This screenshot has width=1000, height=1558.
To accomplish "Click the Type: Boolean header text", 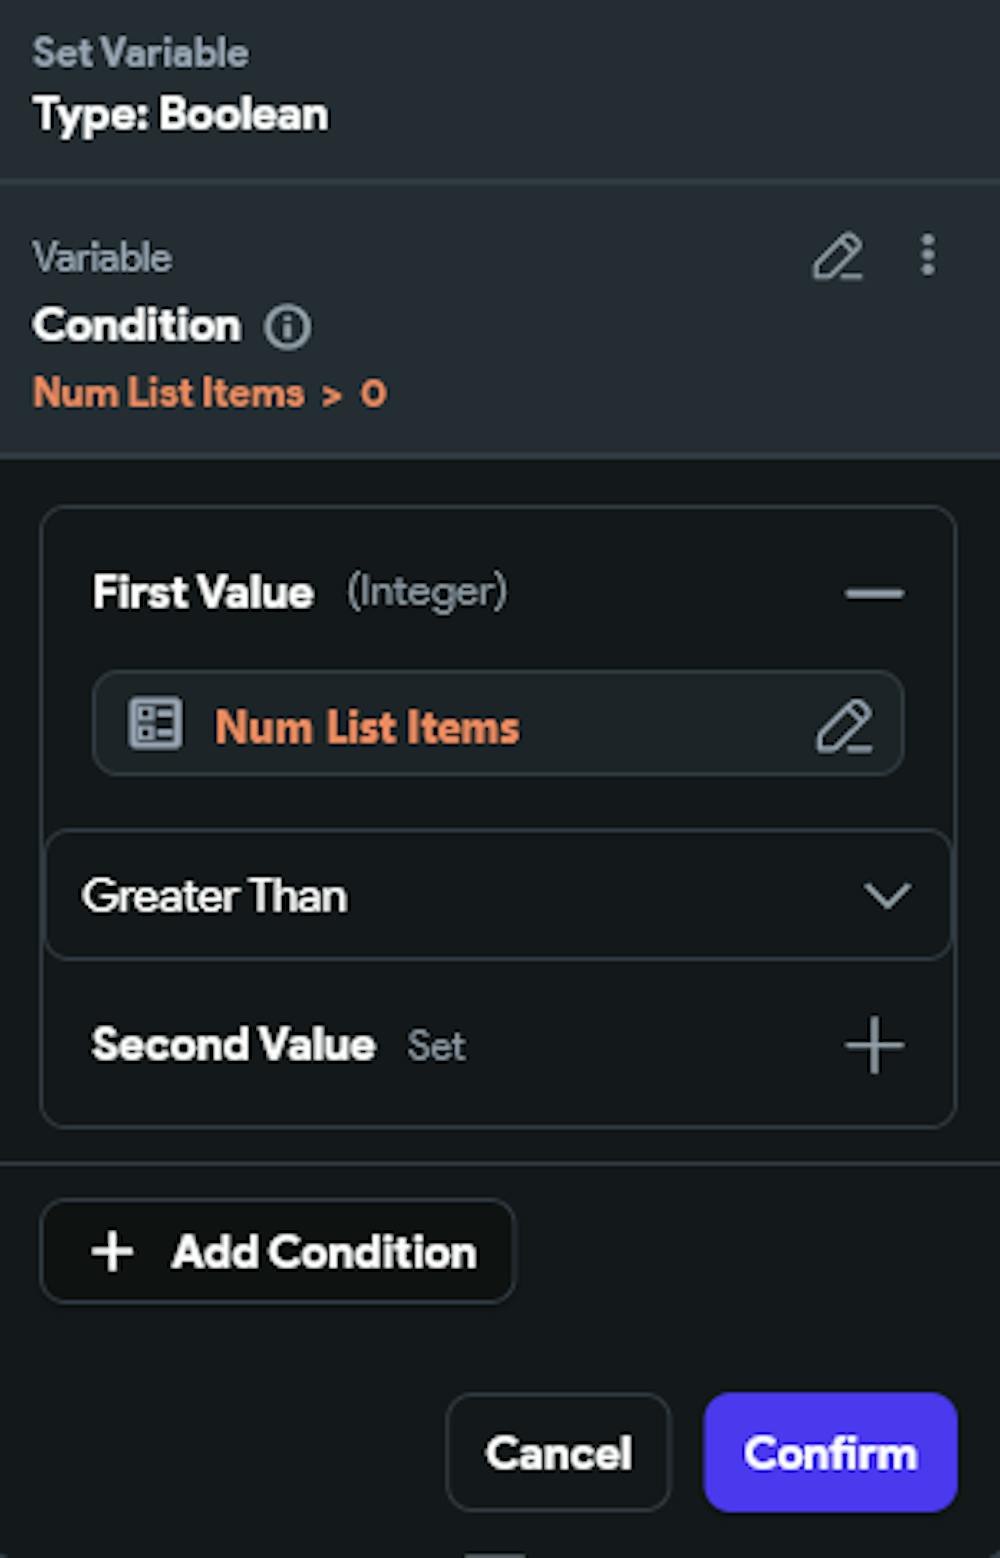I will click(180, 114).
